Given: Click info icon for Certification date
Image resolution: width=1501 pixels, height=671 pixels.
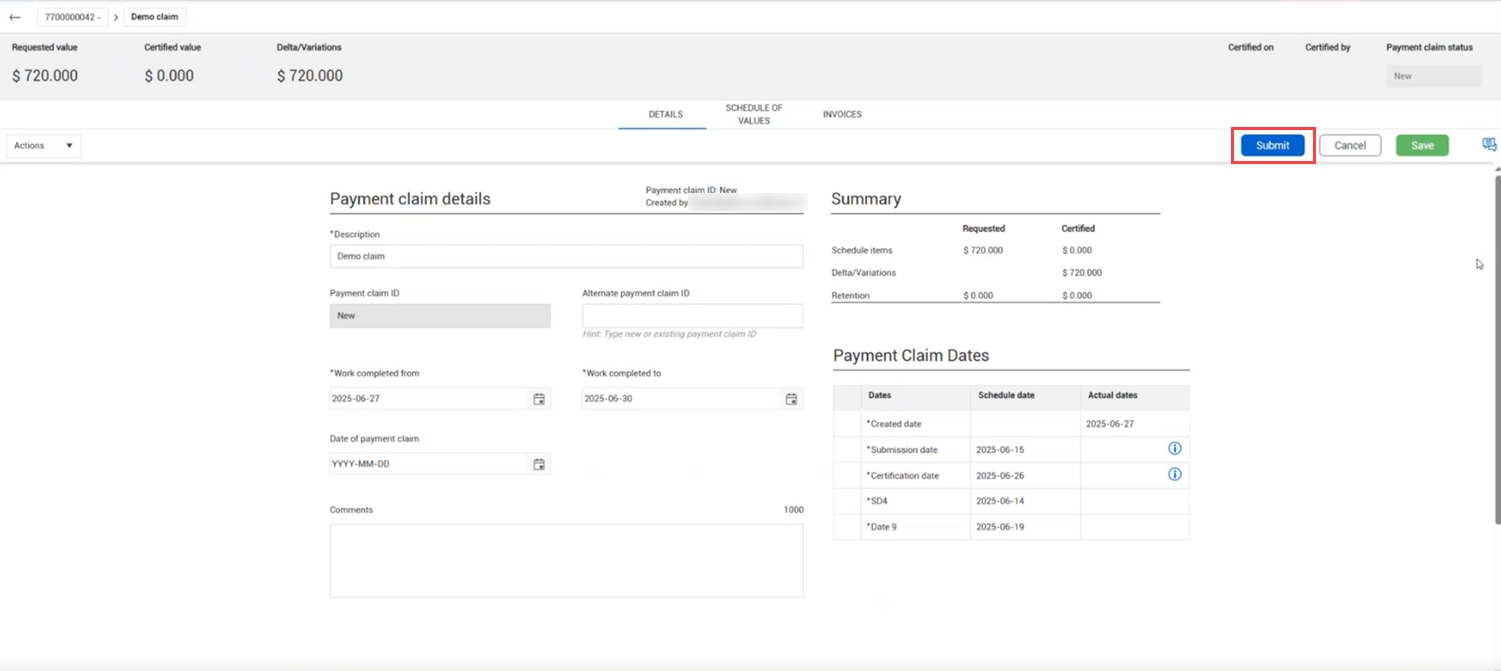Looking at the screenshot, I should tap(1175, 475).
